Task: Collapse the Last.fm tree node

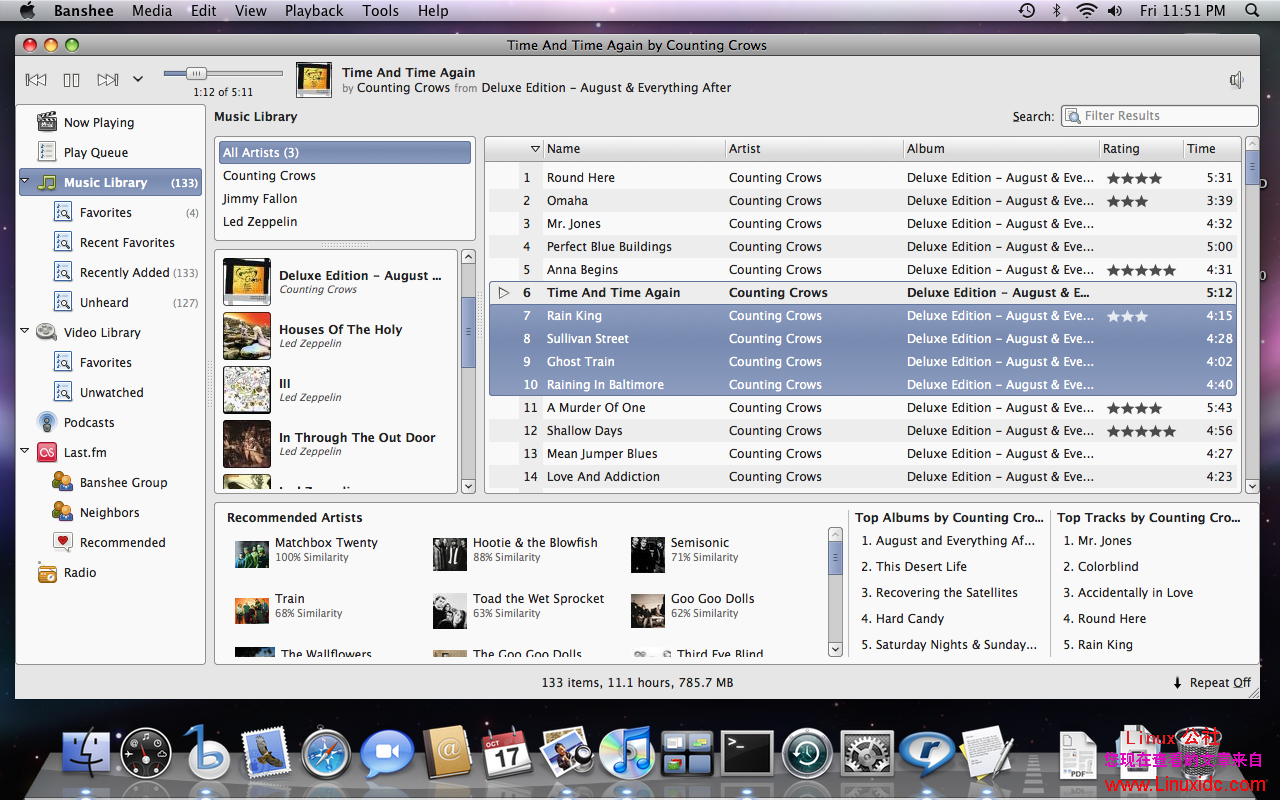Action: (25, 451)
